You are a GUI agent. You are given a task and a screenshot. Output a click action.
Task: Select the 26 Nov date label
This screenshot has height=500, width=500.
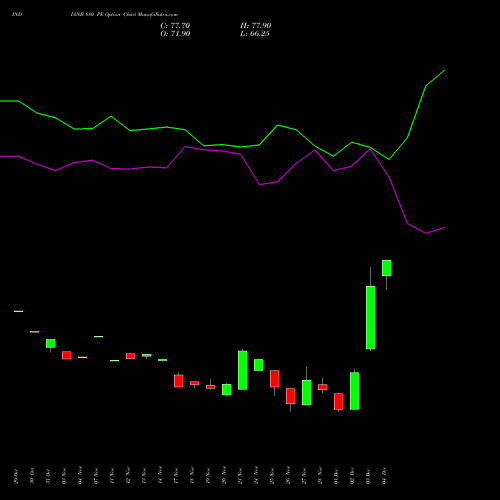pos(288,475)
